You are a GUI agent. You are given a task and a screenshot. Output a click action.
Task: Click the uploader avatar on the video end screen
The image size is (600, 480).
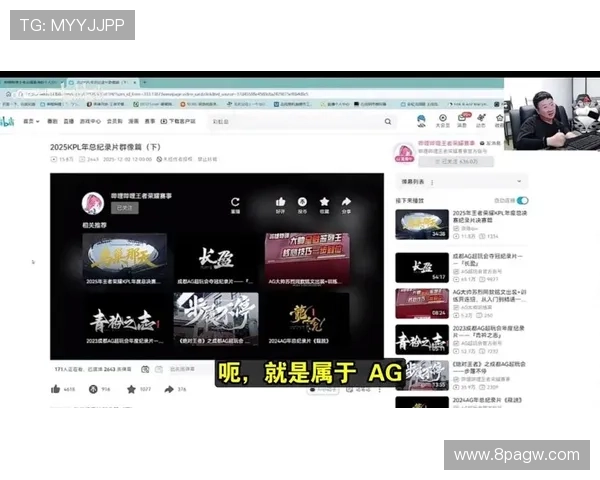click(93, 203)
